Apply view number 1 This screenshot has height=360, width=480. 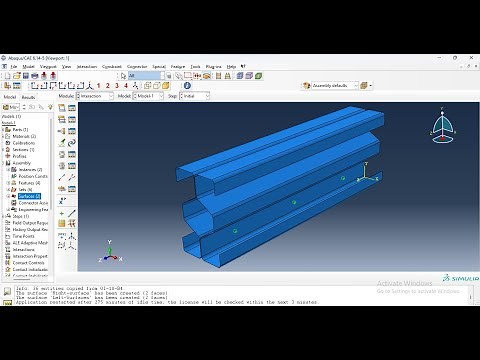[x=99, y=86]
